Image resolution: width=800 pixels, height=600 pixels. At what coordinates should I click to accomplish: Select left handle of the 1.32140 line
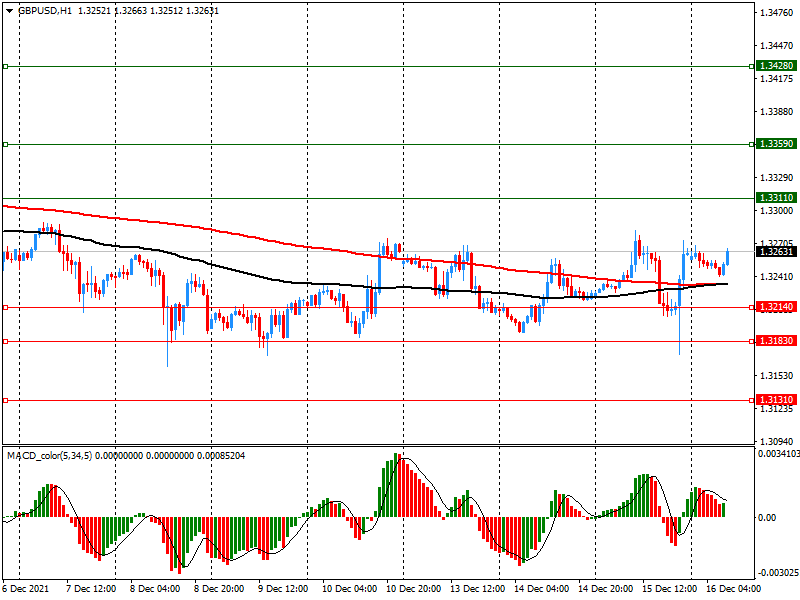coord(6,308)
